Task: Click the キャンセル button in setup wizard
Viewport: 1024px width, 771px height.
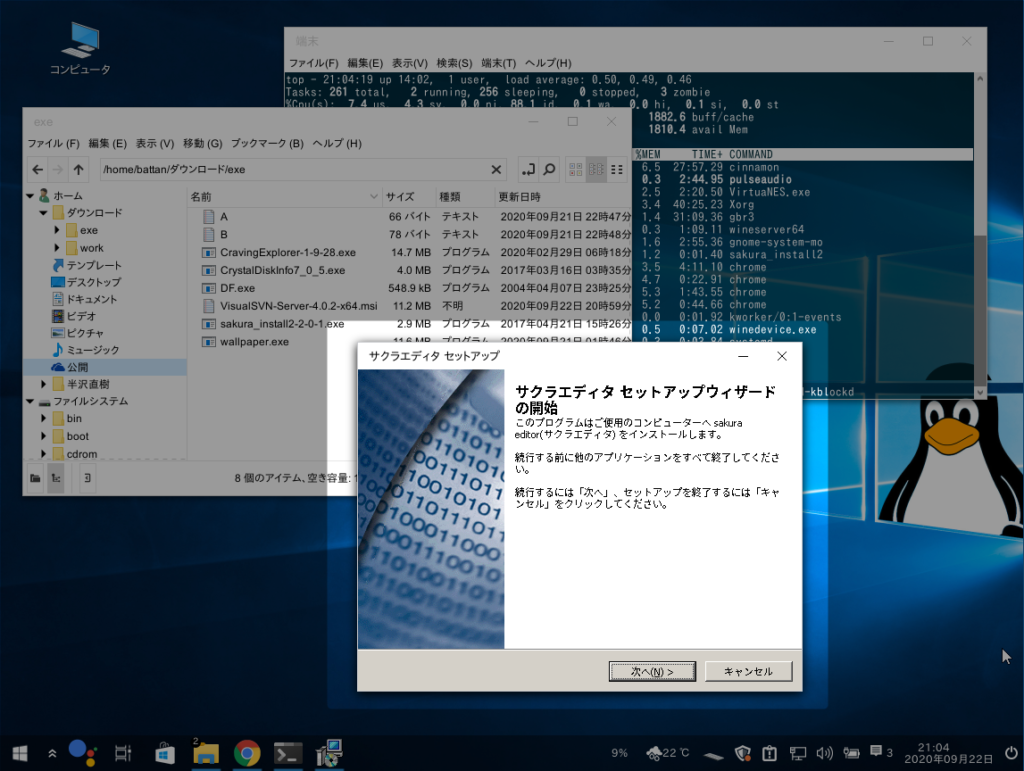Action: pos(748,671)
